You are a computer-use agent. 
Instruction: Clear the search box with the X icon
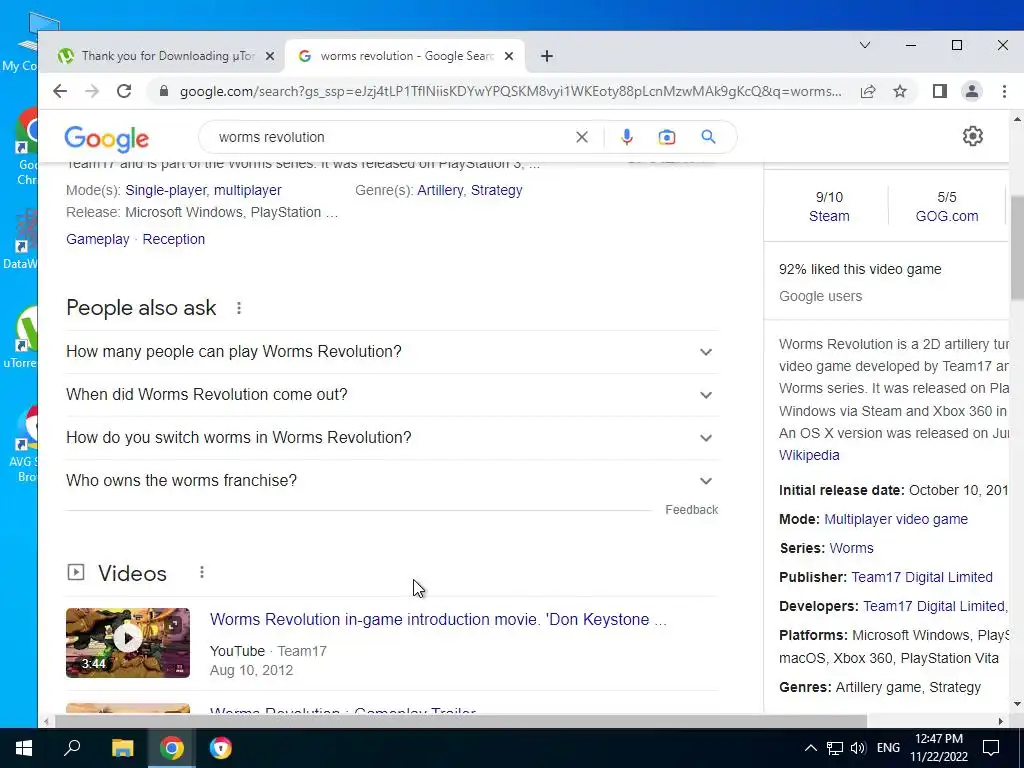click(582, 137)
